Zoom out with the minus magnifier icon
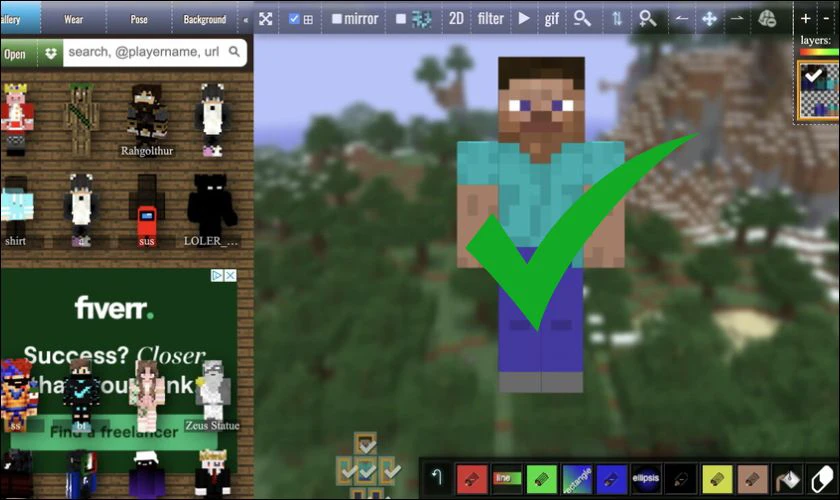This screenshot has width=840, height=500. (x=582, y=19)
